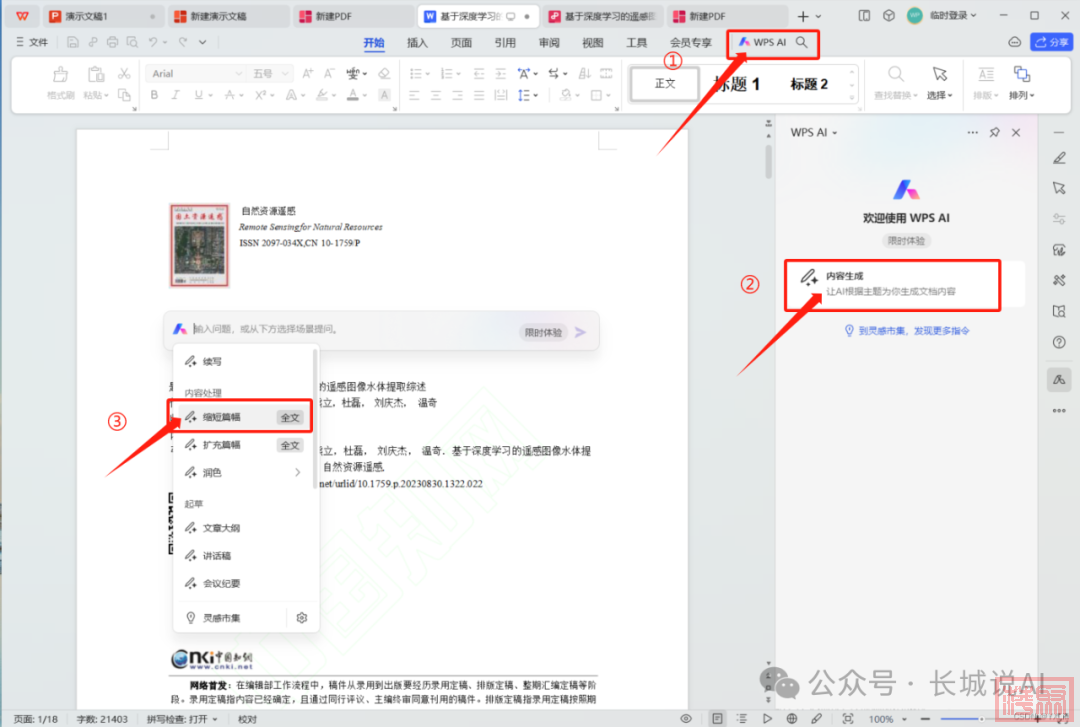
Task: Click the format painter 格式刷 icon
Action: (x=60, y=75)
